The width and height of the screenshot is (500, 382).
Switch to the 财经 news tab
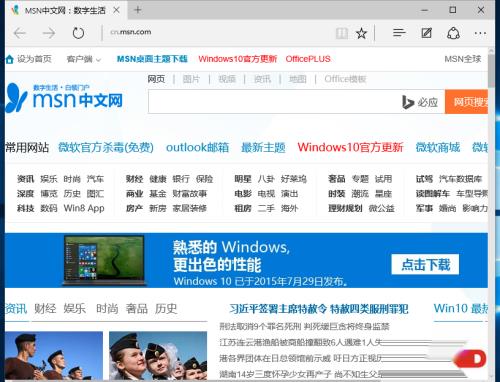[x=45, y=308]
